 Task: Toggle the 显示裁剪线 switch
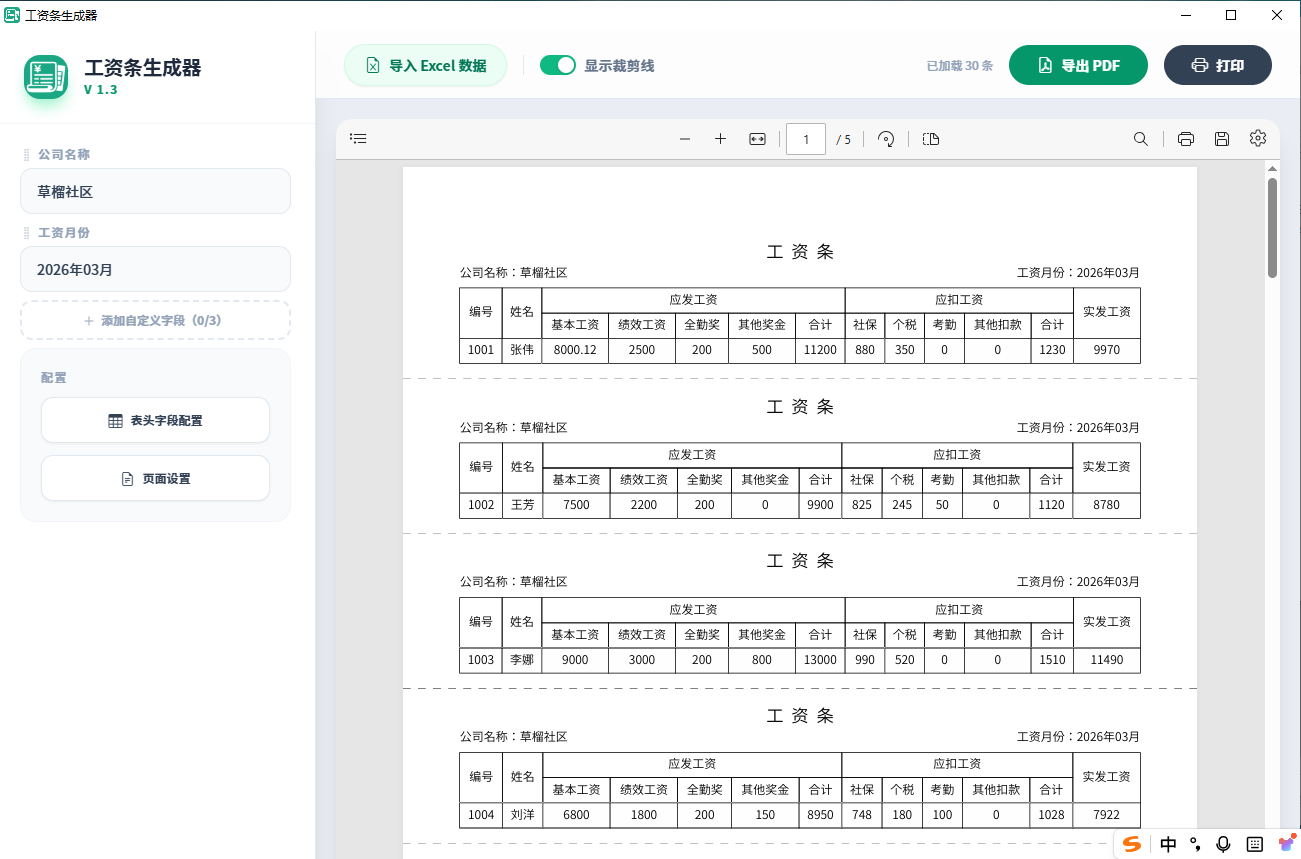point(558,65)
